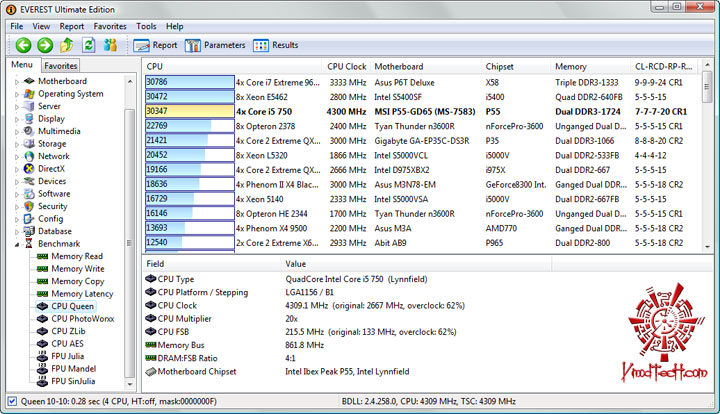Click the Software icon in the tree

click(29, 194)
